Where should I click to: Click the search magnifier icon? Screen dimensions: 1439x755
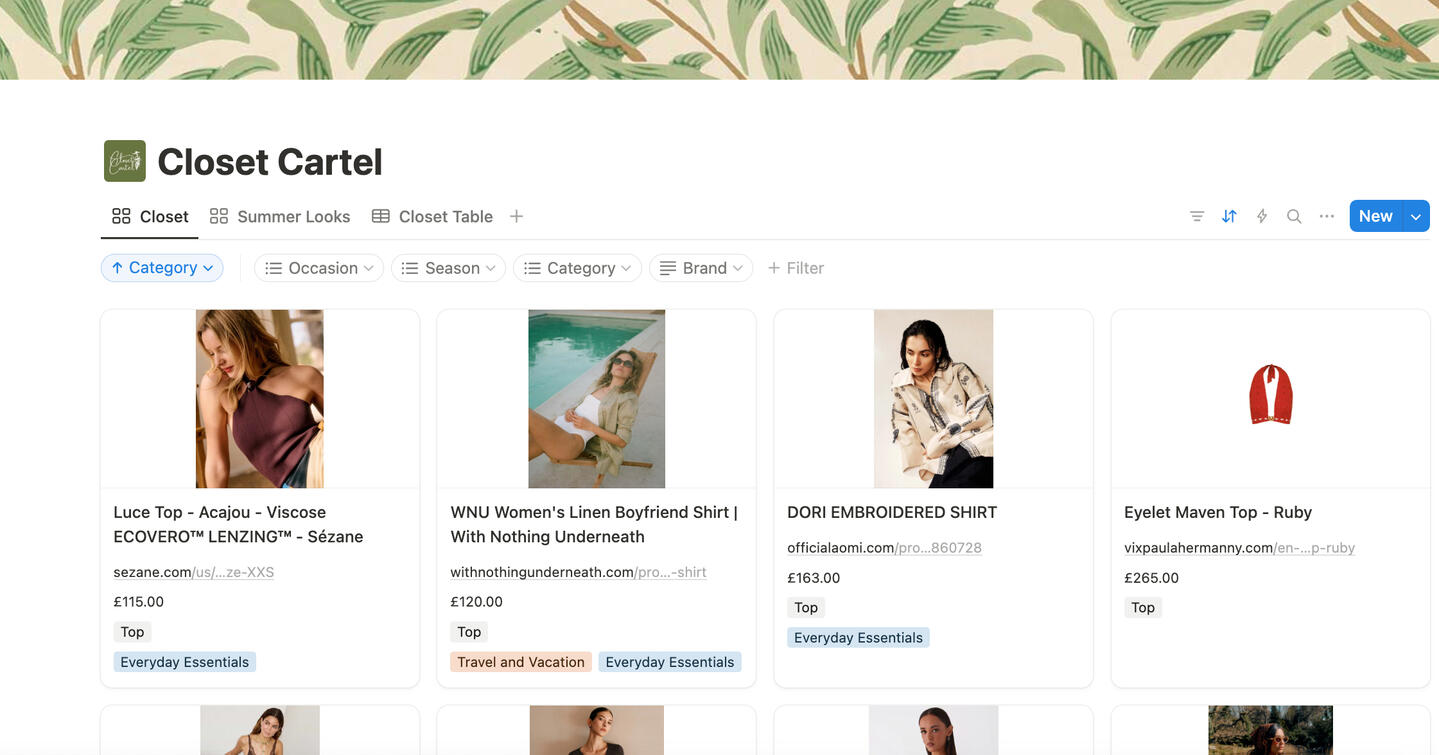[1294, 216]
